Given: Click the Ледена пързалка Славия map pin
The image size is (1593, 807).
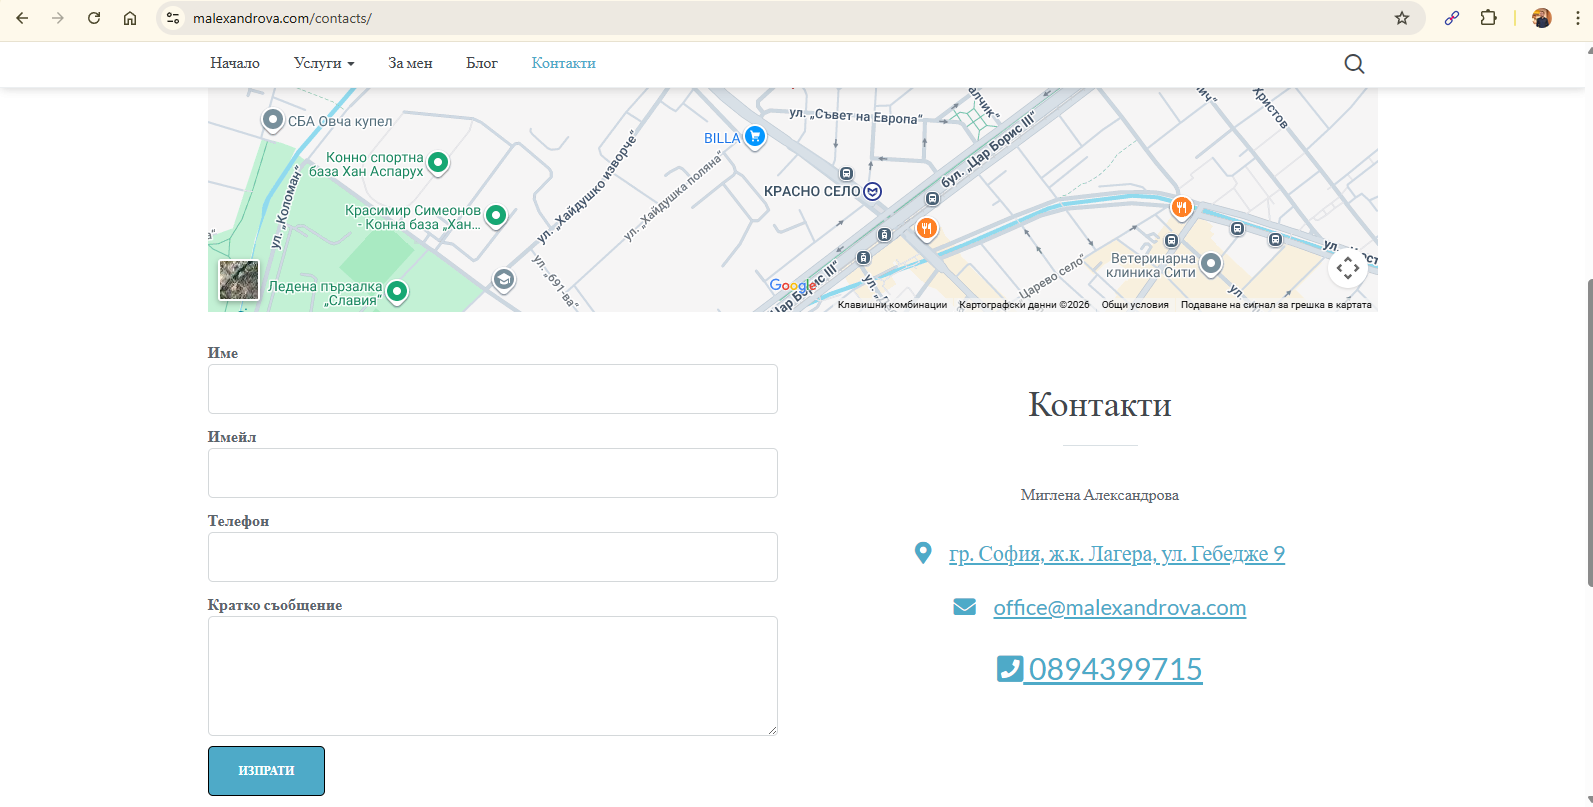Looking at the screenshot, I should tap(397, 291).
